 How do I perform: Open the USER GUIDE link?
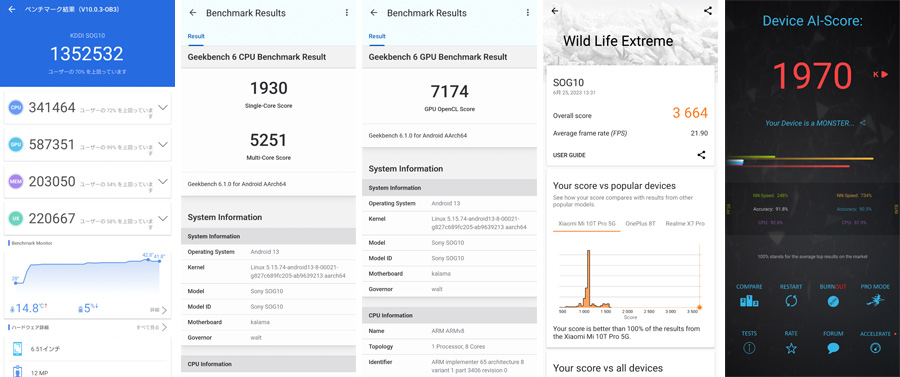click(569, 155)
